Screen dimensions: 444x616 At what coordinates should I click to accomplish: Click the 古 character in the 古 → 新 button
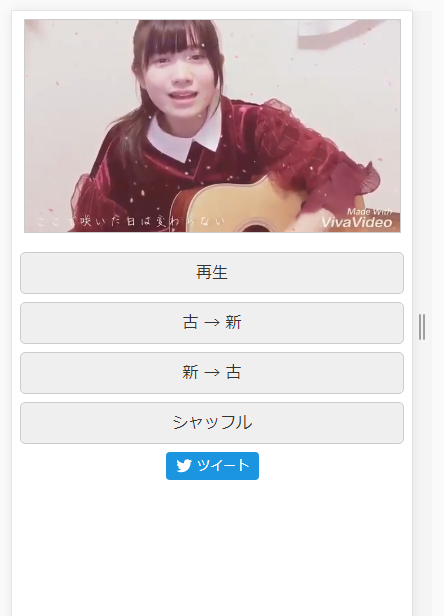click(190, 322)
